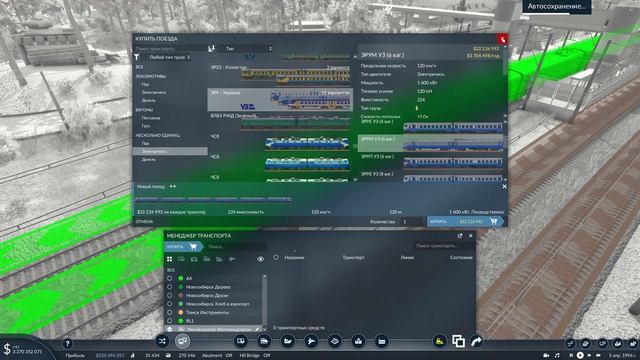
Task: Sort by the Состояние column header
Action: (461, 258)
